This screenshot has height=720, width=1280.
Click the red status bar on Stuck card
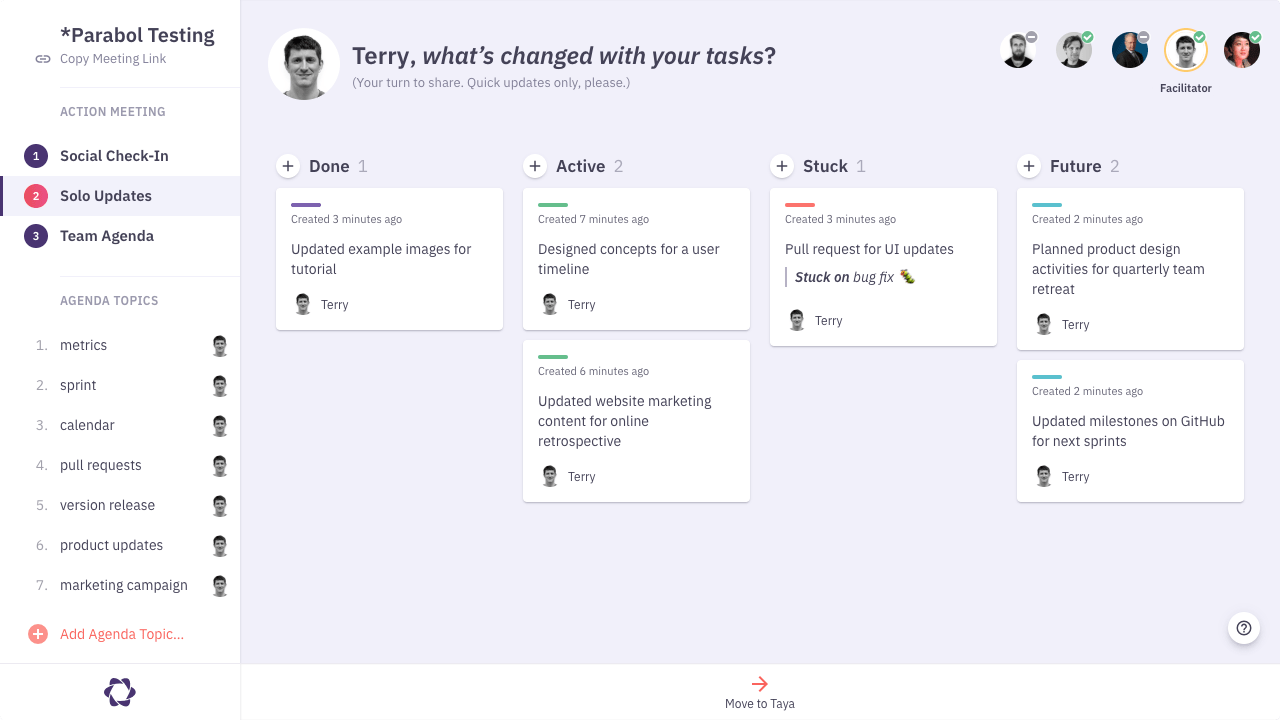(800, 205)
